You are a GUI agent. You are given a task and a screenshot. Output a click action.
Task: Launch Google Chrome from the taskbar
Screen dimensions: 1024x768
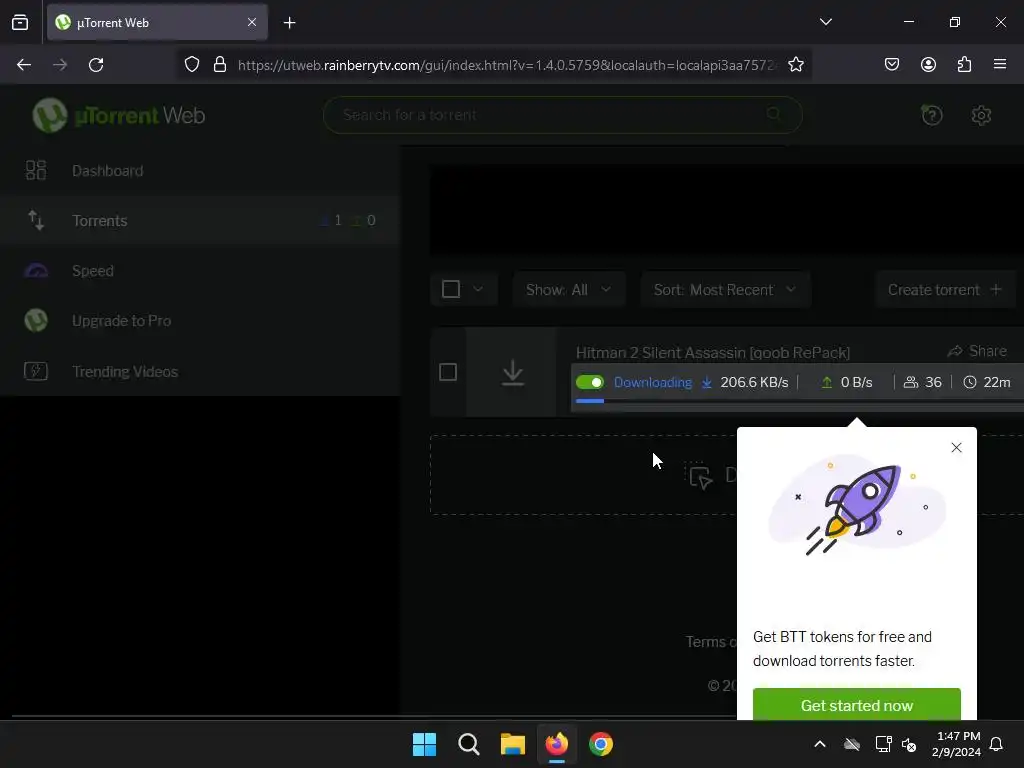[601, 744]
